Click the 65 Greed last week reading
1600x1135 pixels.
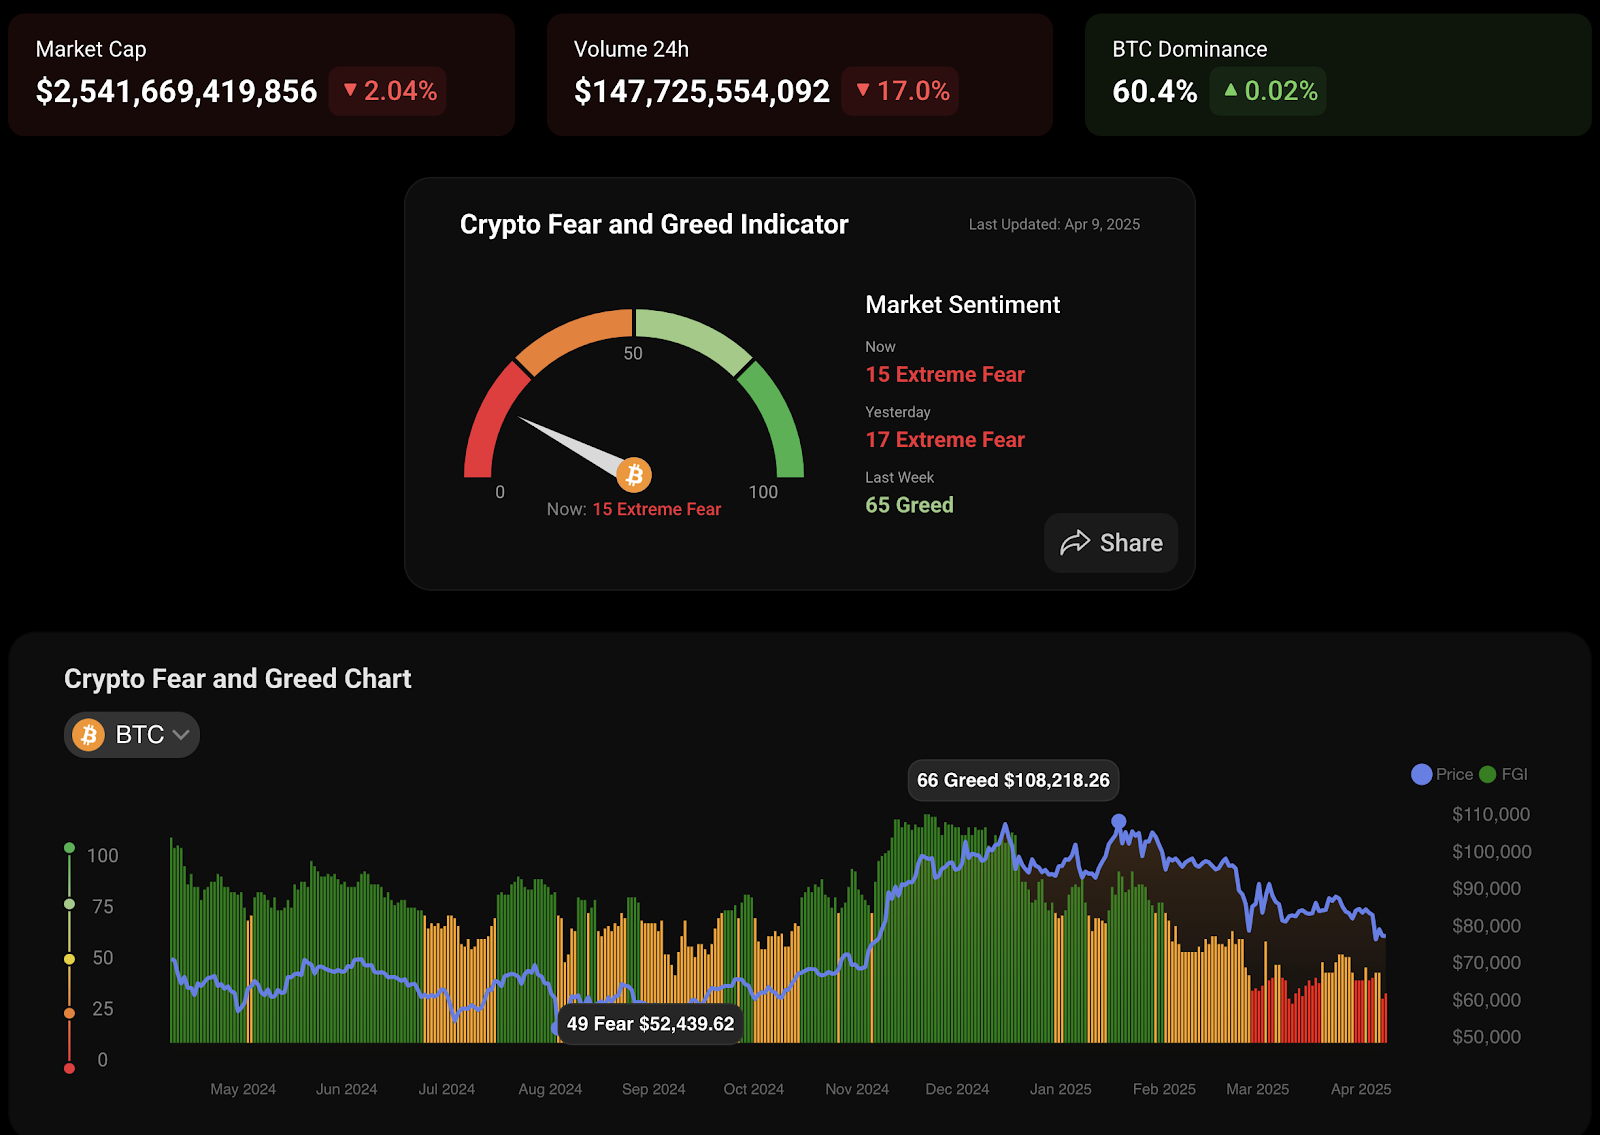(x=909, y=505)
